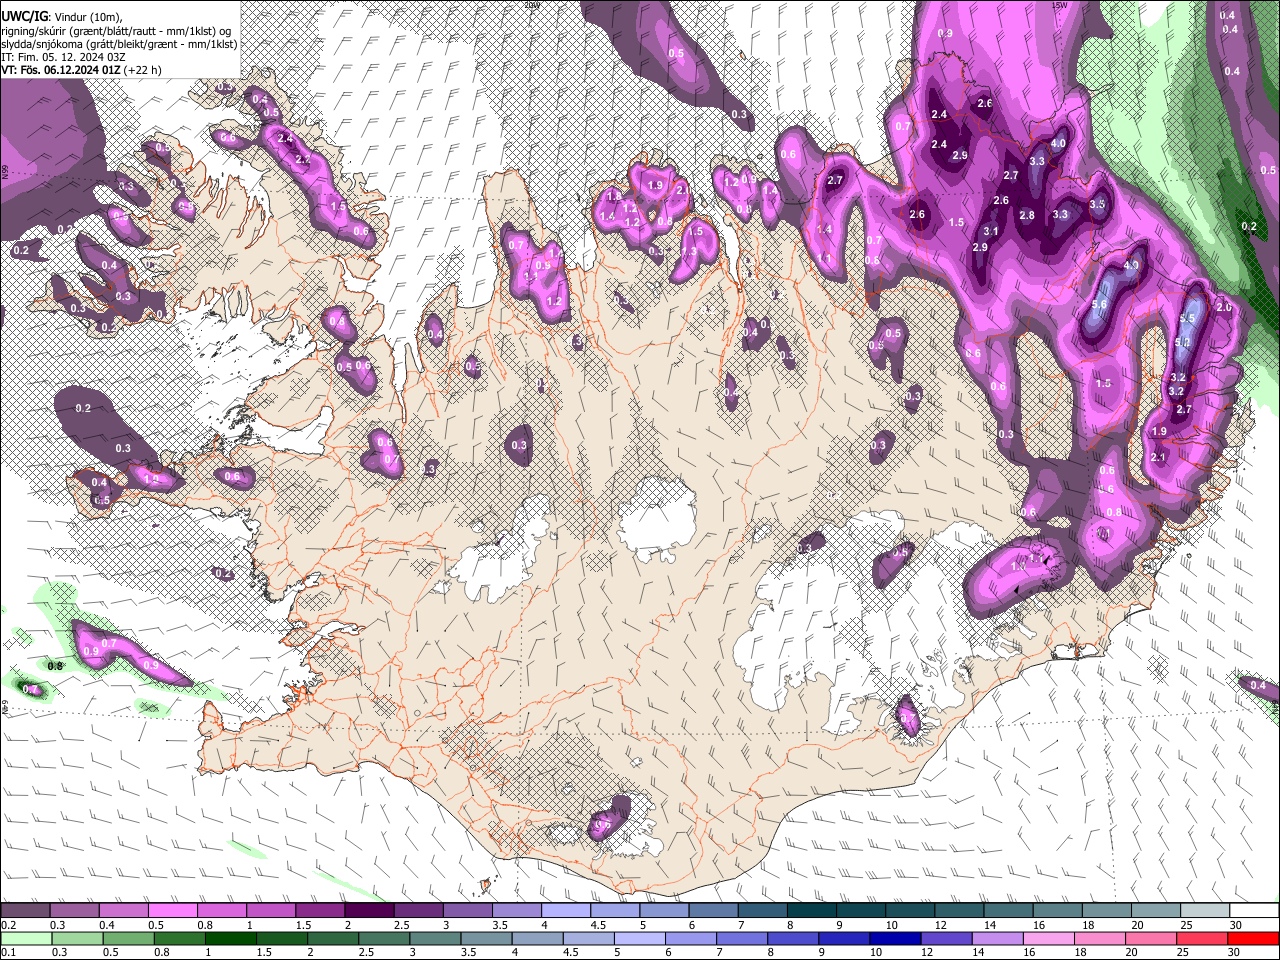
Task: Click the darkest mauve 0.2 snow legend swatch
Action: point(25,910)
